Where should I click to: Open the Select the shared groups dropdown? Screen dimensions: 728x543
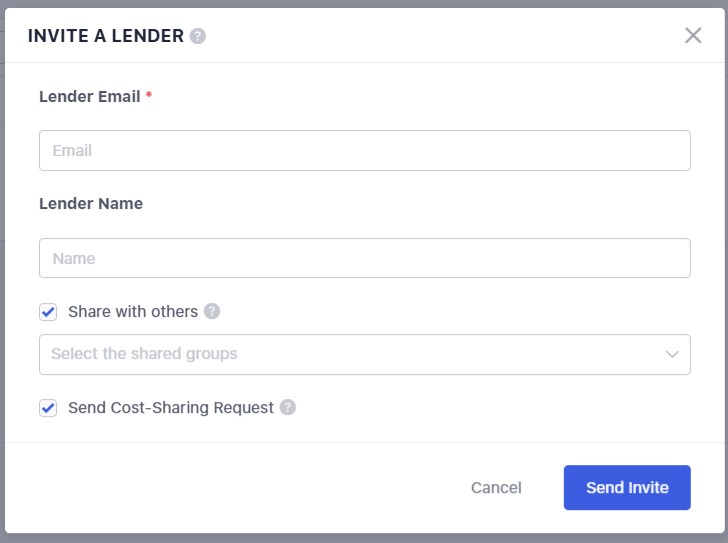[350, 354]
